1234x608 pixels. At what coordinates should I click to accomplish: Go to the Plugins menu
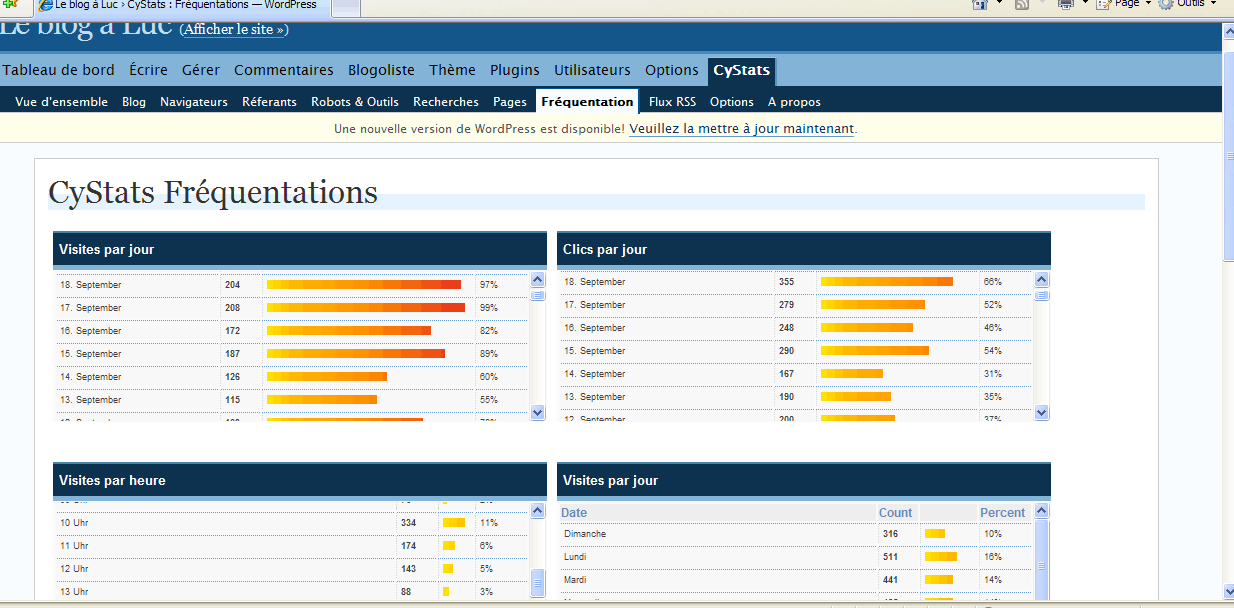tap(514, 70)
